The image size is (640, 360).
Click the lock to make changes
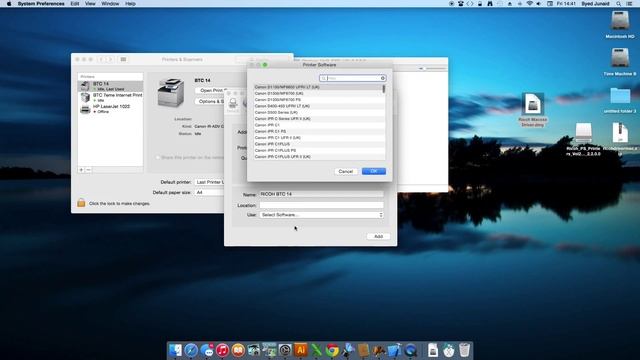pyautogui.click(x=81, y=203)
